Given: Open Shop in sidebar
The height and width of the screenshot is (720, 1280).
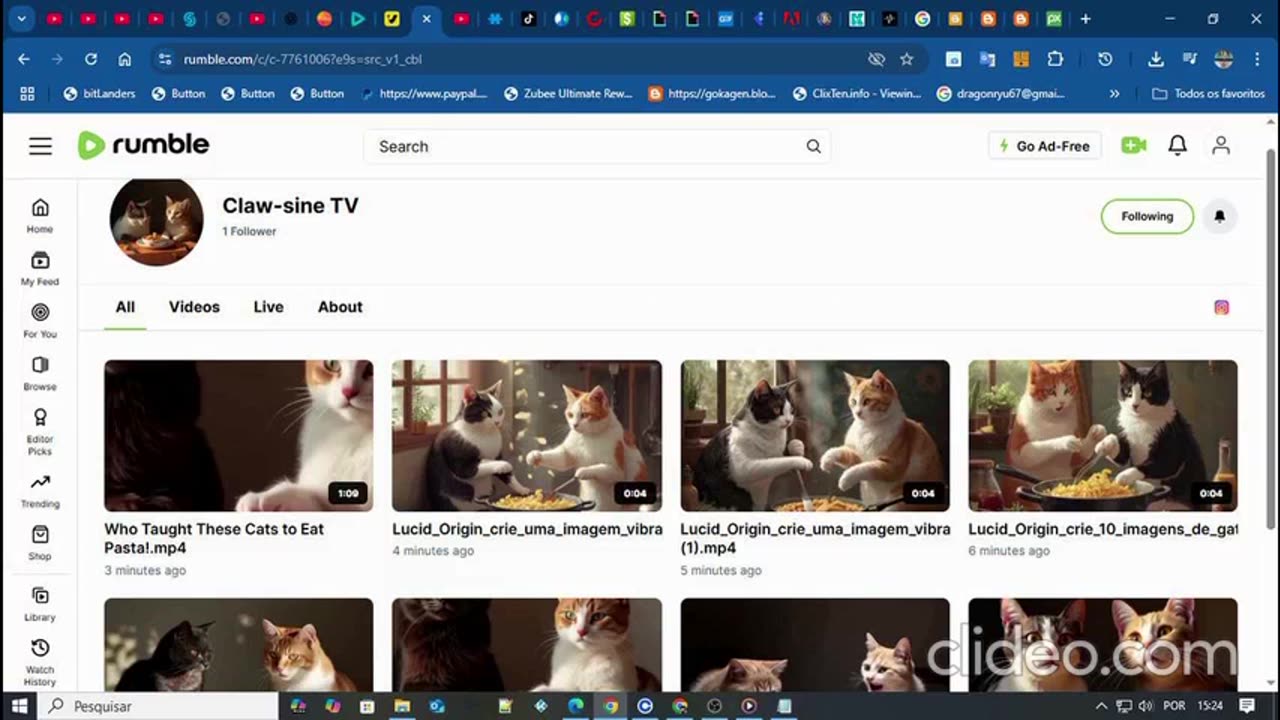Looking at the screenshot, I should point(40,543).
